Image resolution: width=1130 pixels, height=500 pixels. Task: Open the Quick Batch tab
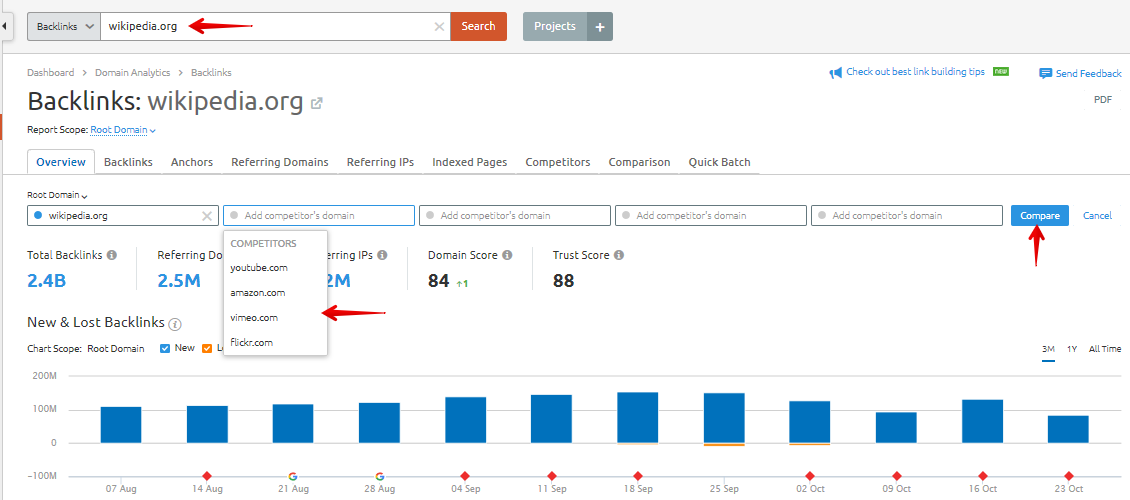(x=719, y=162)
